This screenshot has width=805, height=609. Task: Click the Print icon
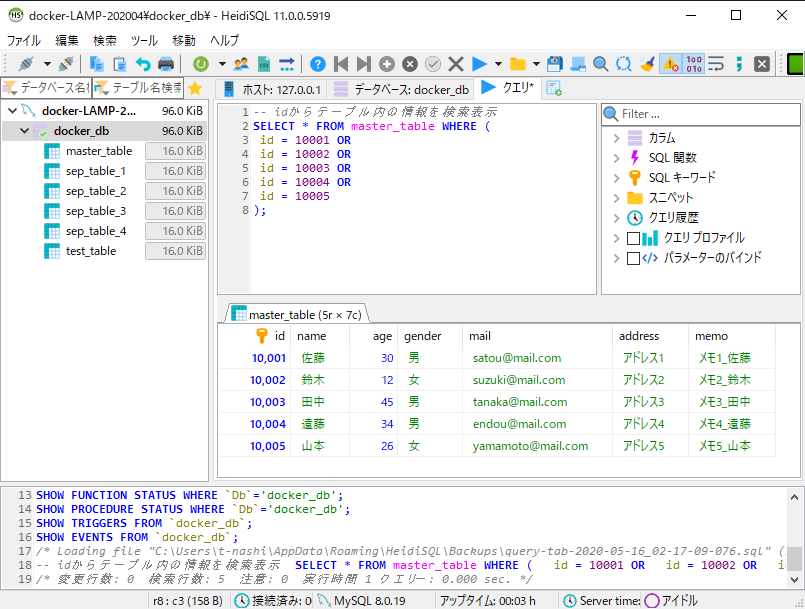[x=166, y=64]
